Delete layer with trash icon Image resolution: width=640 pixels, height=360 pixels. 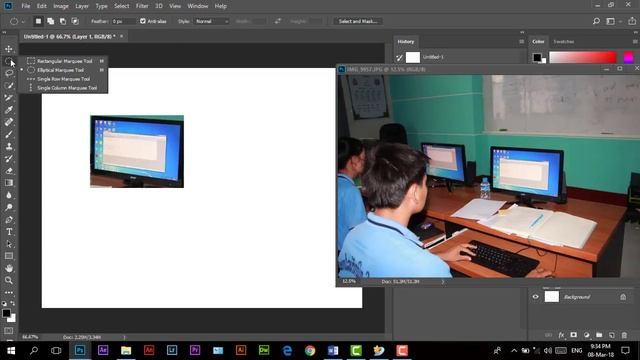pos(624,335)
